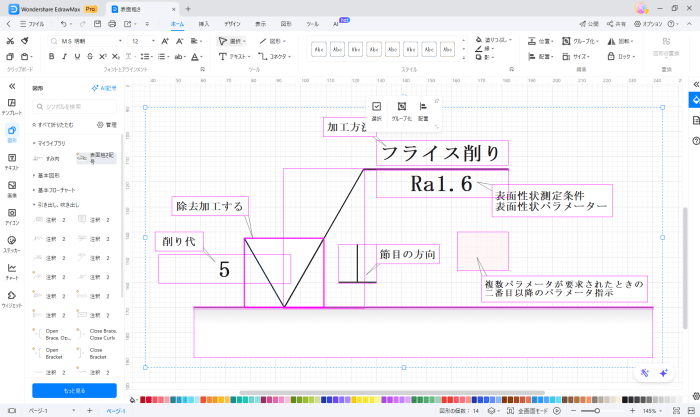700x417 pixels.
Task: Click the 共有 button
Action: 616,24
